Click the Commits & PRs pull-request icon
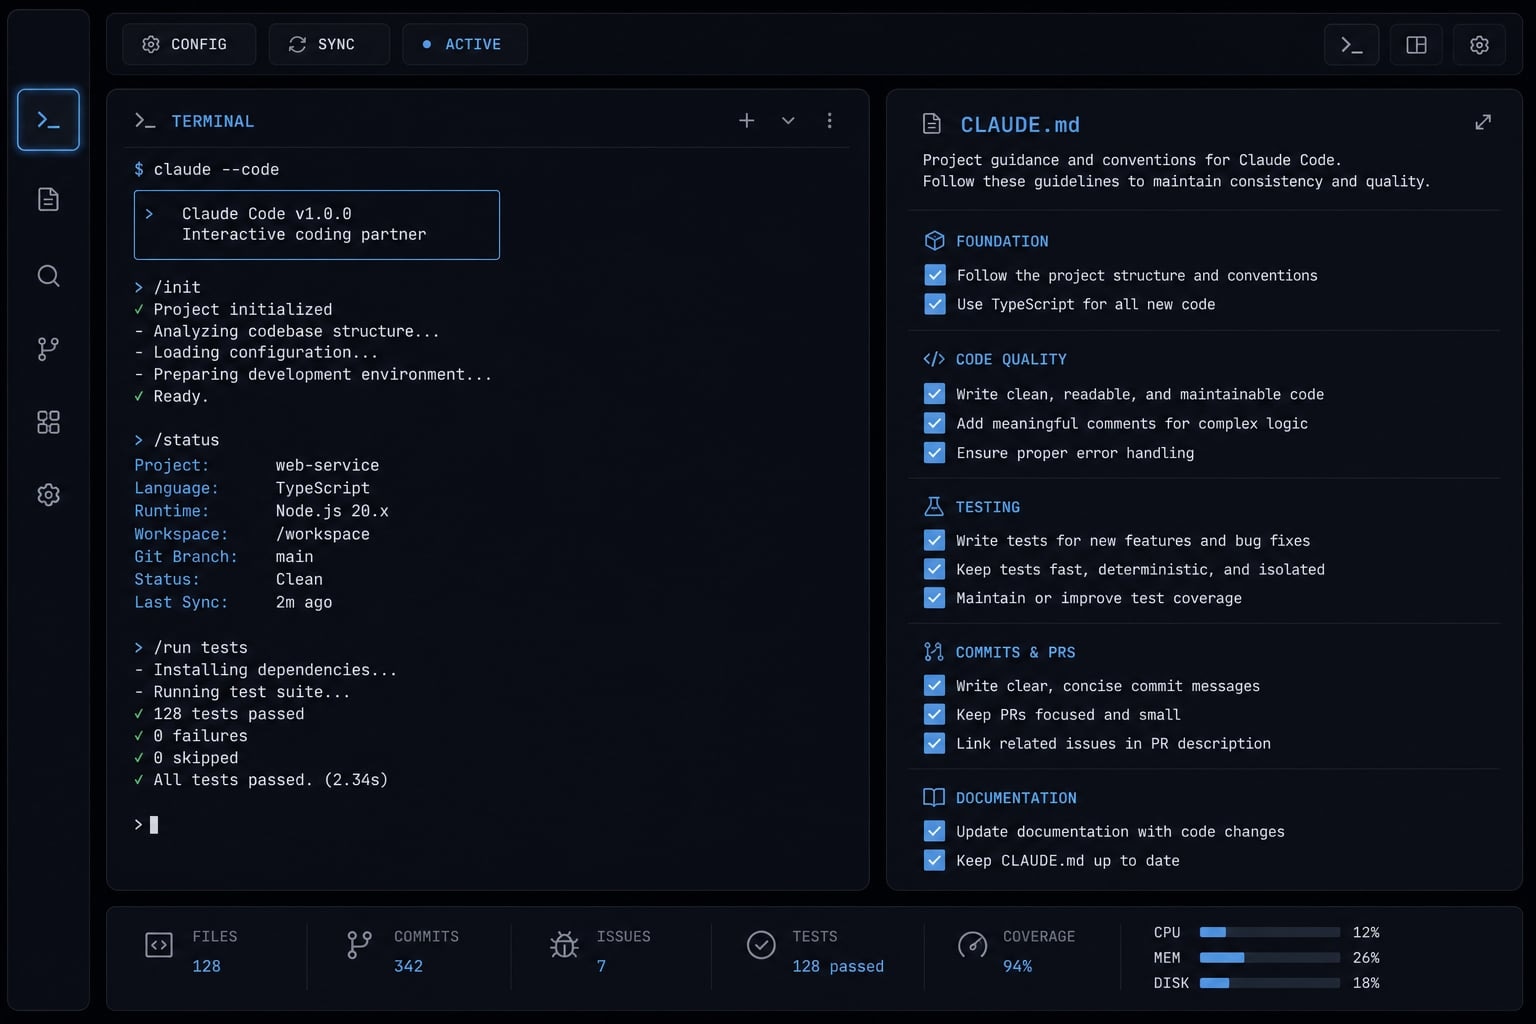Screen dimensions: 1536x1024 (934, 652)
